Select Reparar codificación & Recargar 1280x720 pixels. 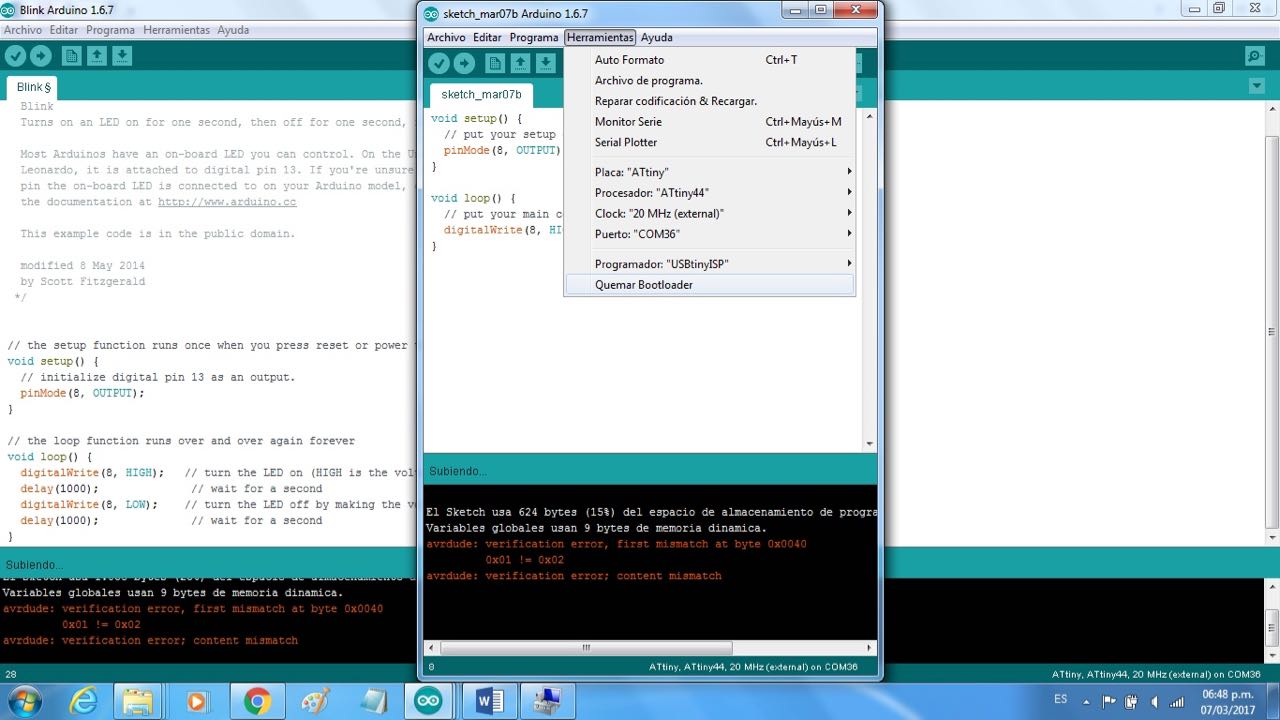[710, 101]
